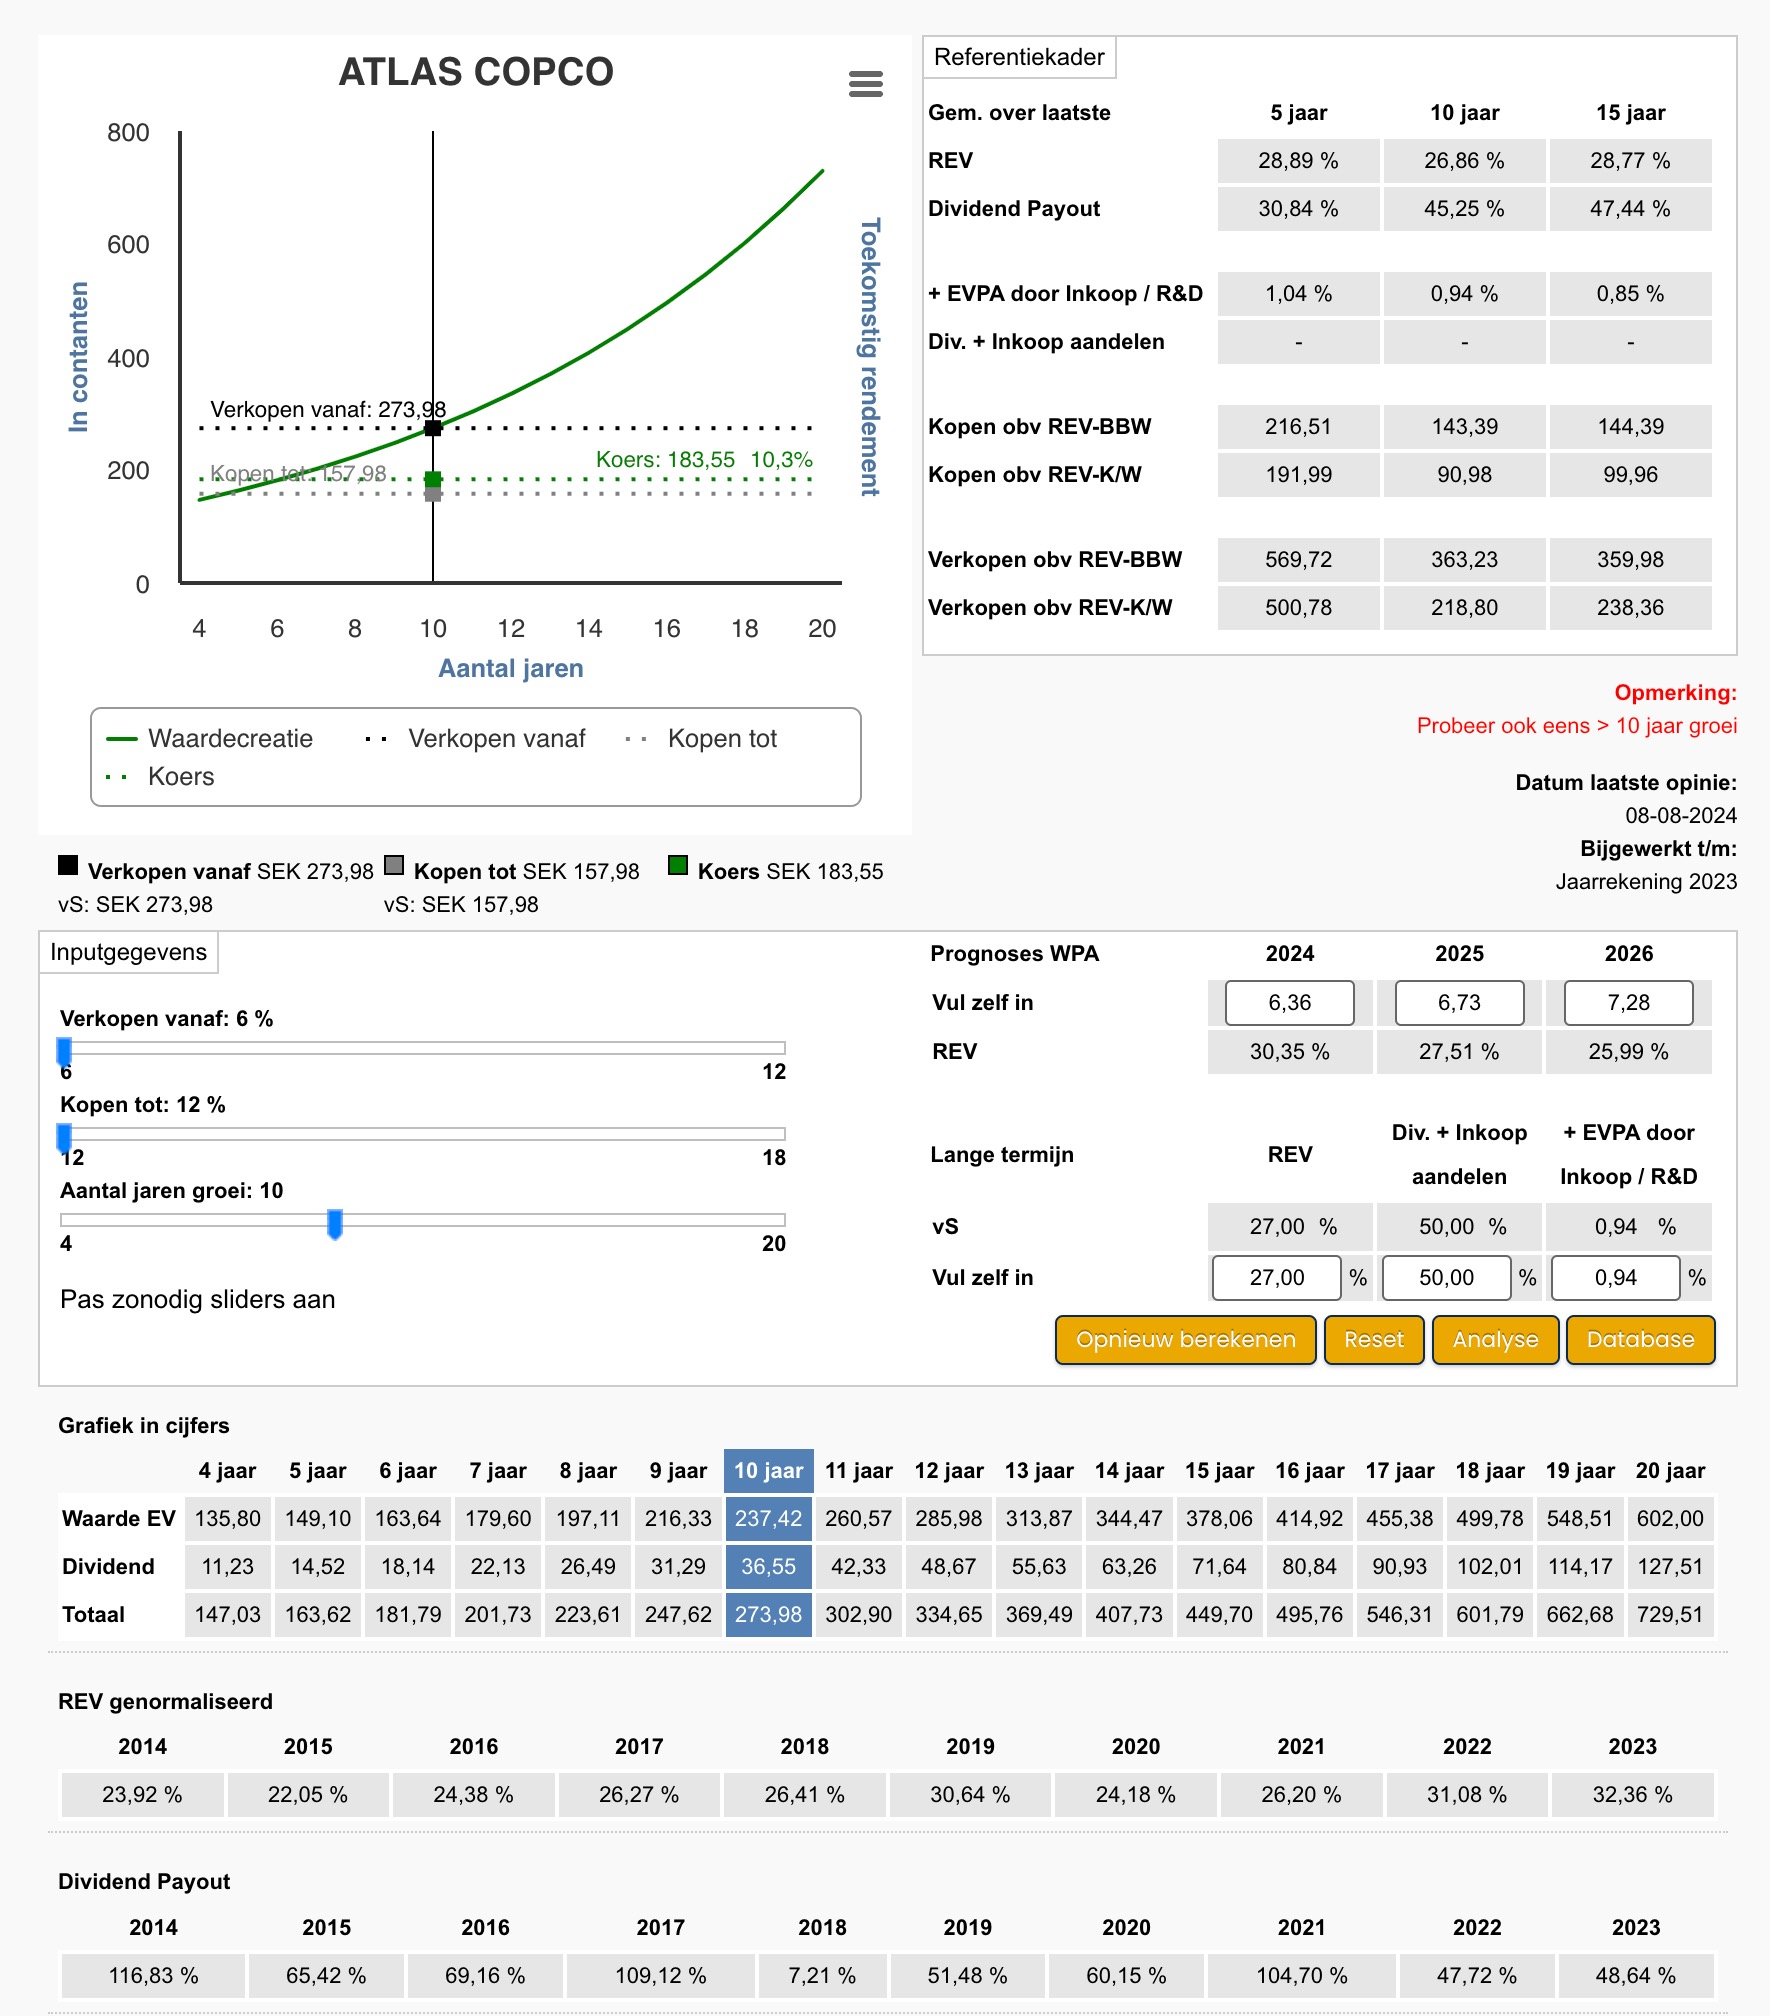1770x2016 pixels.
Task: Click the Waarde EV 4 jaar value 135,80
Action: click(x=228, y=1519)
